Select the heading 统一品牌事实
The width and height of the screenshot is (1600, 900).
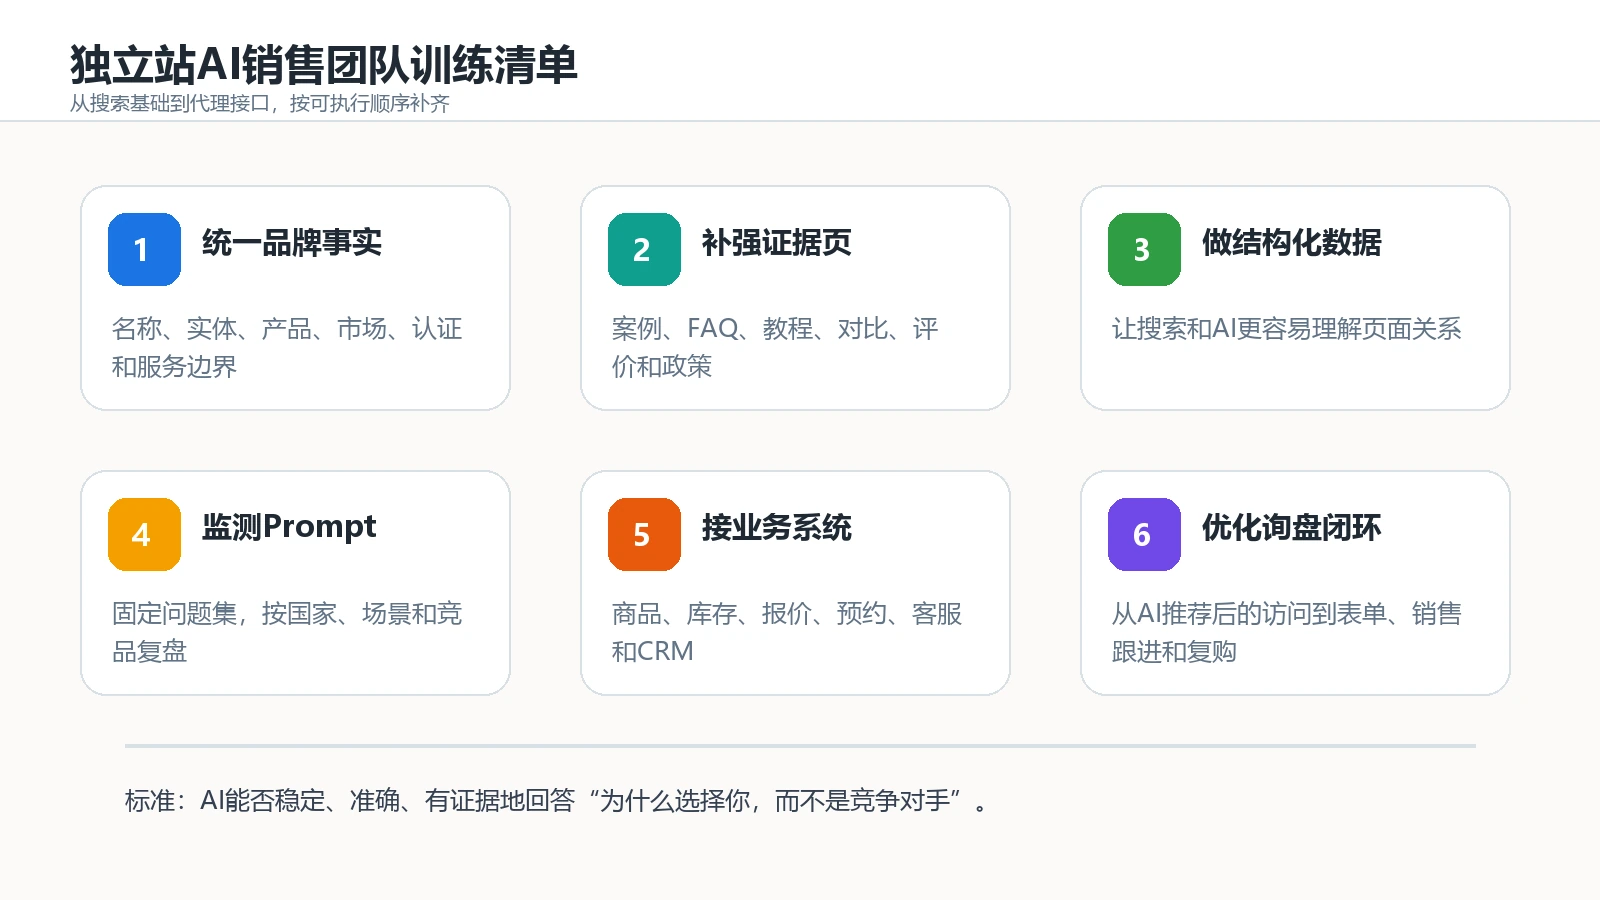pos(292,242)
